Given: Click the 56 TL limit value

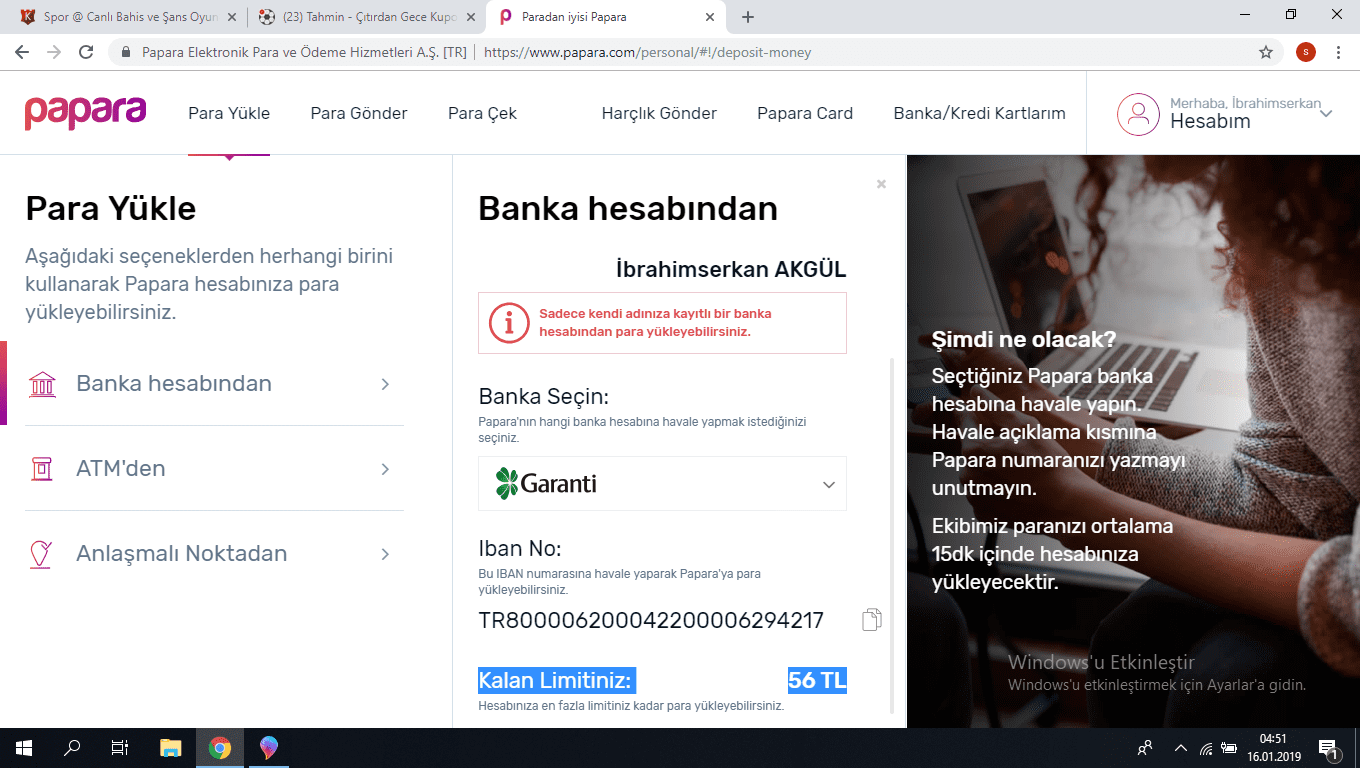Looking at the screenshot, I should pos(817,681).
